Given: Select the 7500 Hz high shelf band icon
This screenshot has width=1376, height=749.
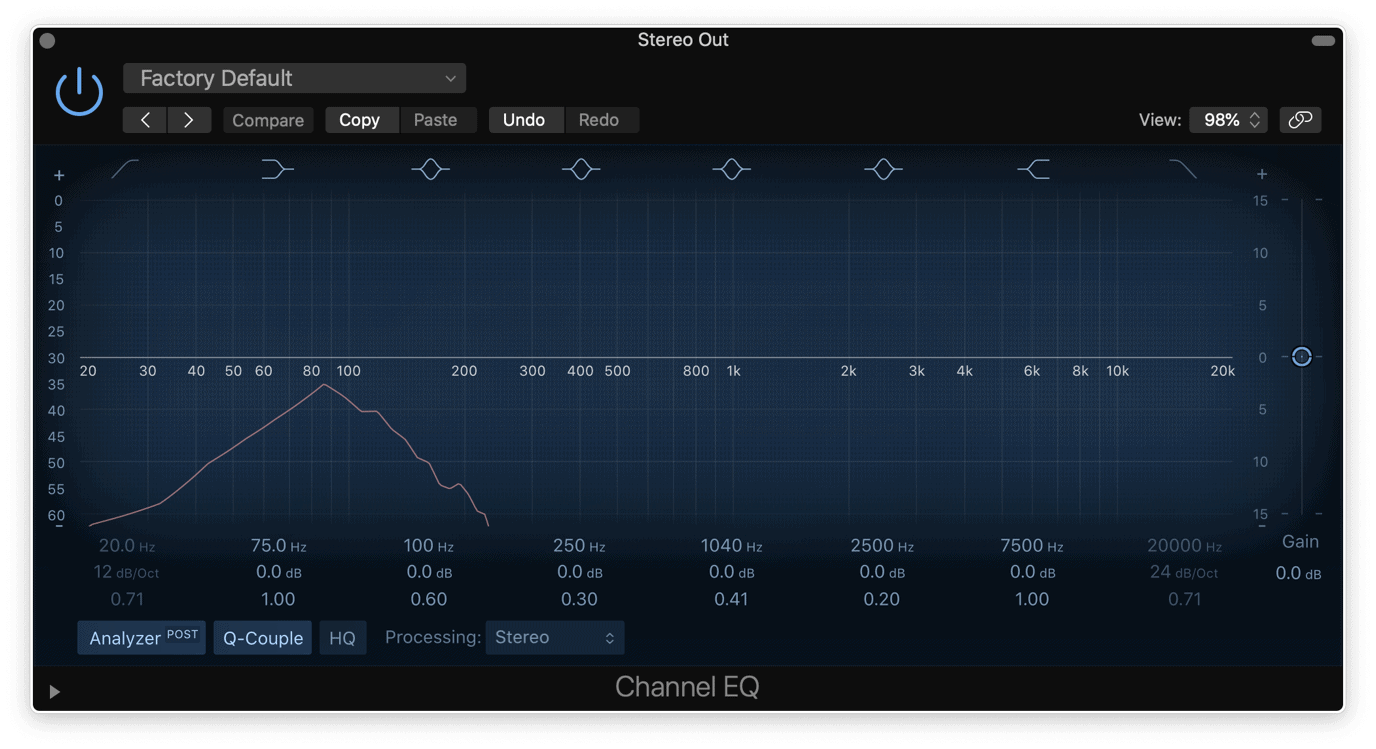Looking at the screenshot, I should [x=1033, y=169].
